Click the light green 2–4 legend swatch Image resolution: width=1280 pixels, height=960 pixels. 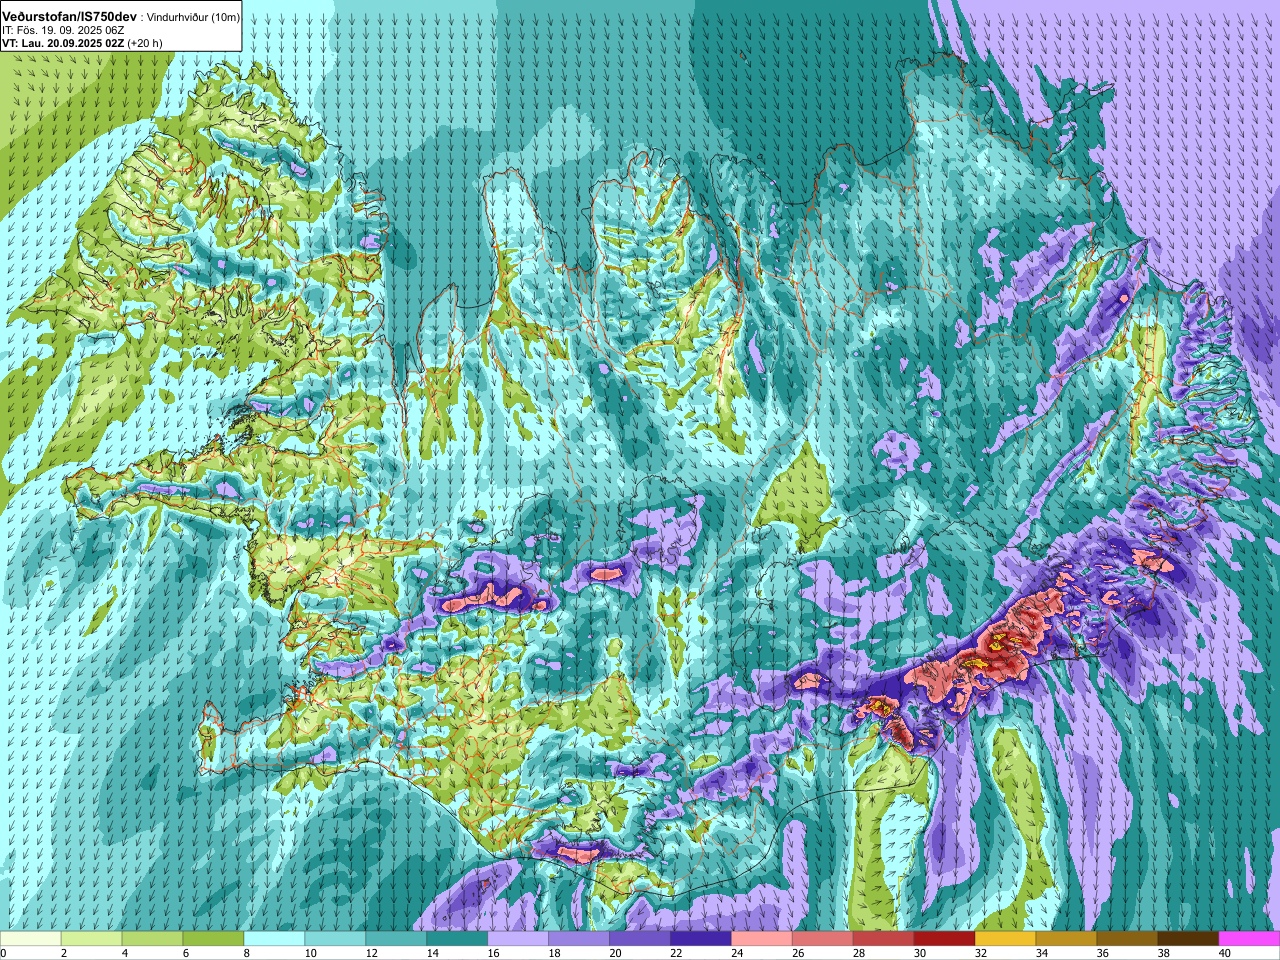92,939
